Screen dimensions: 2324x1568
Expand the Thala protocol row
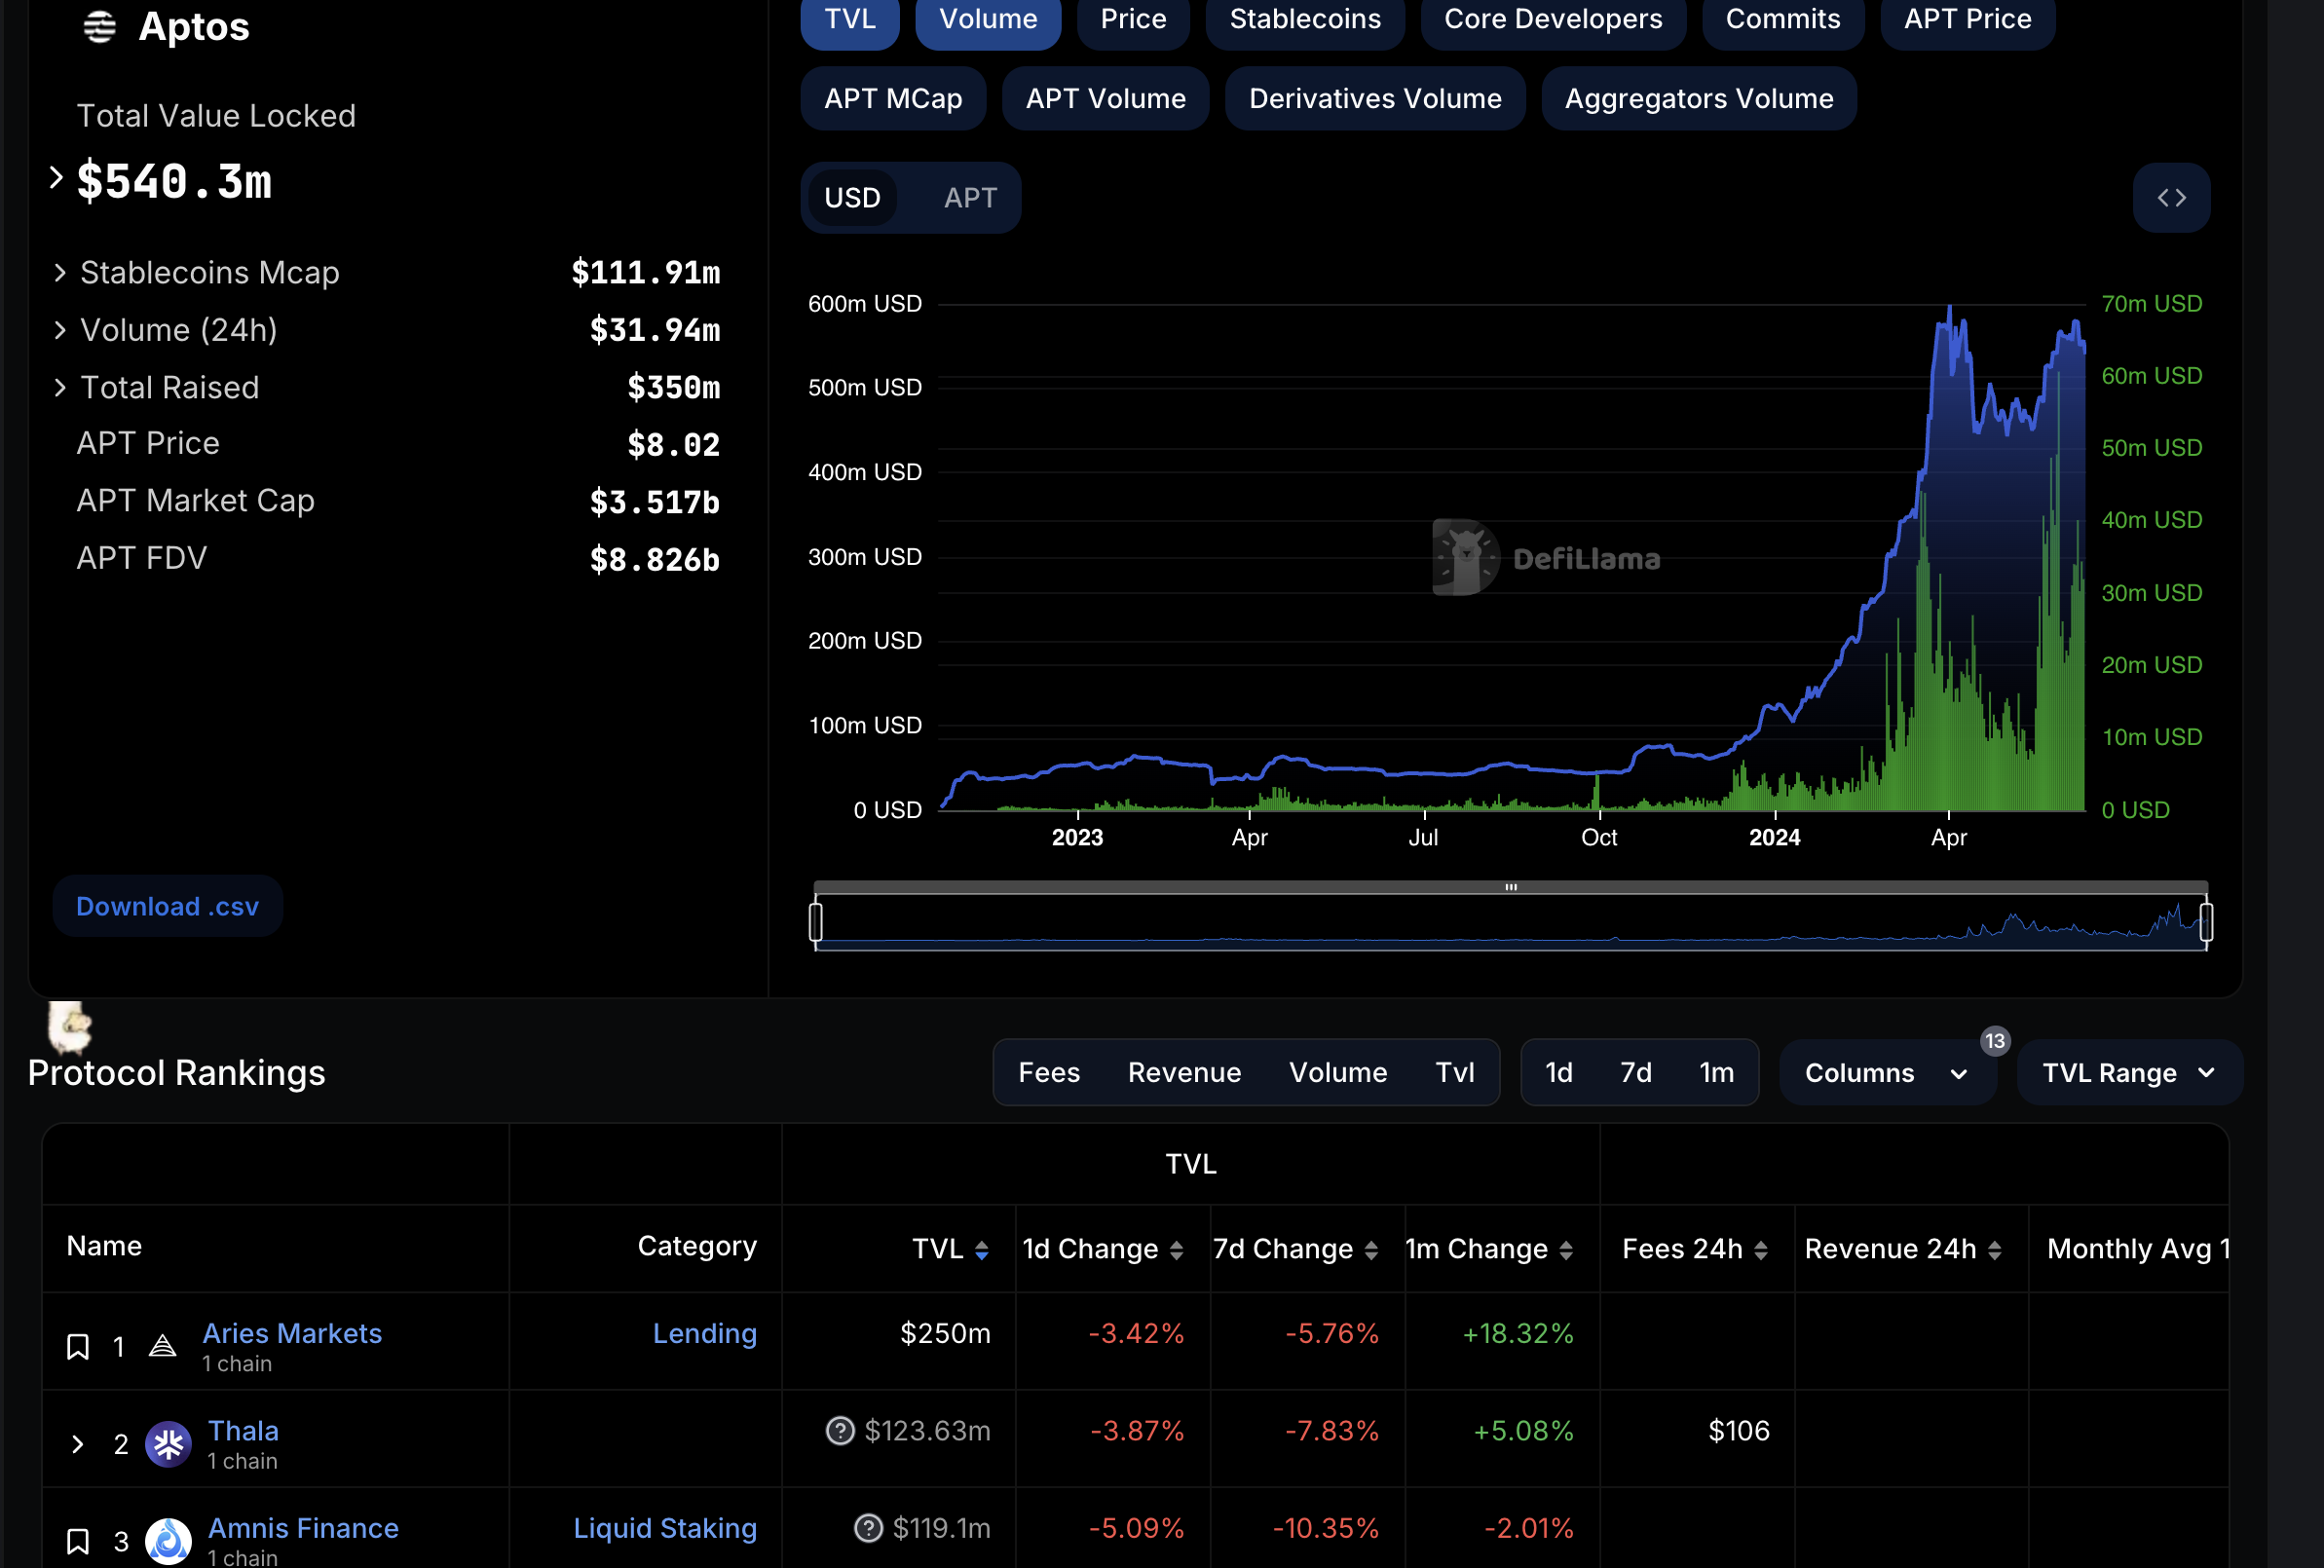point(77,1444)
